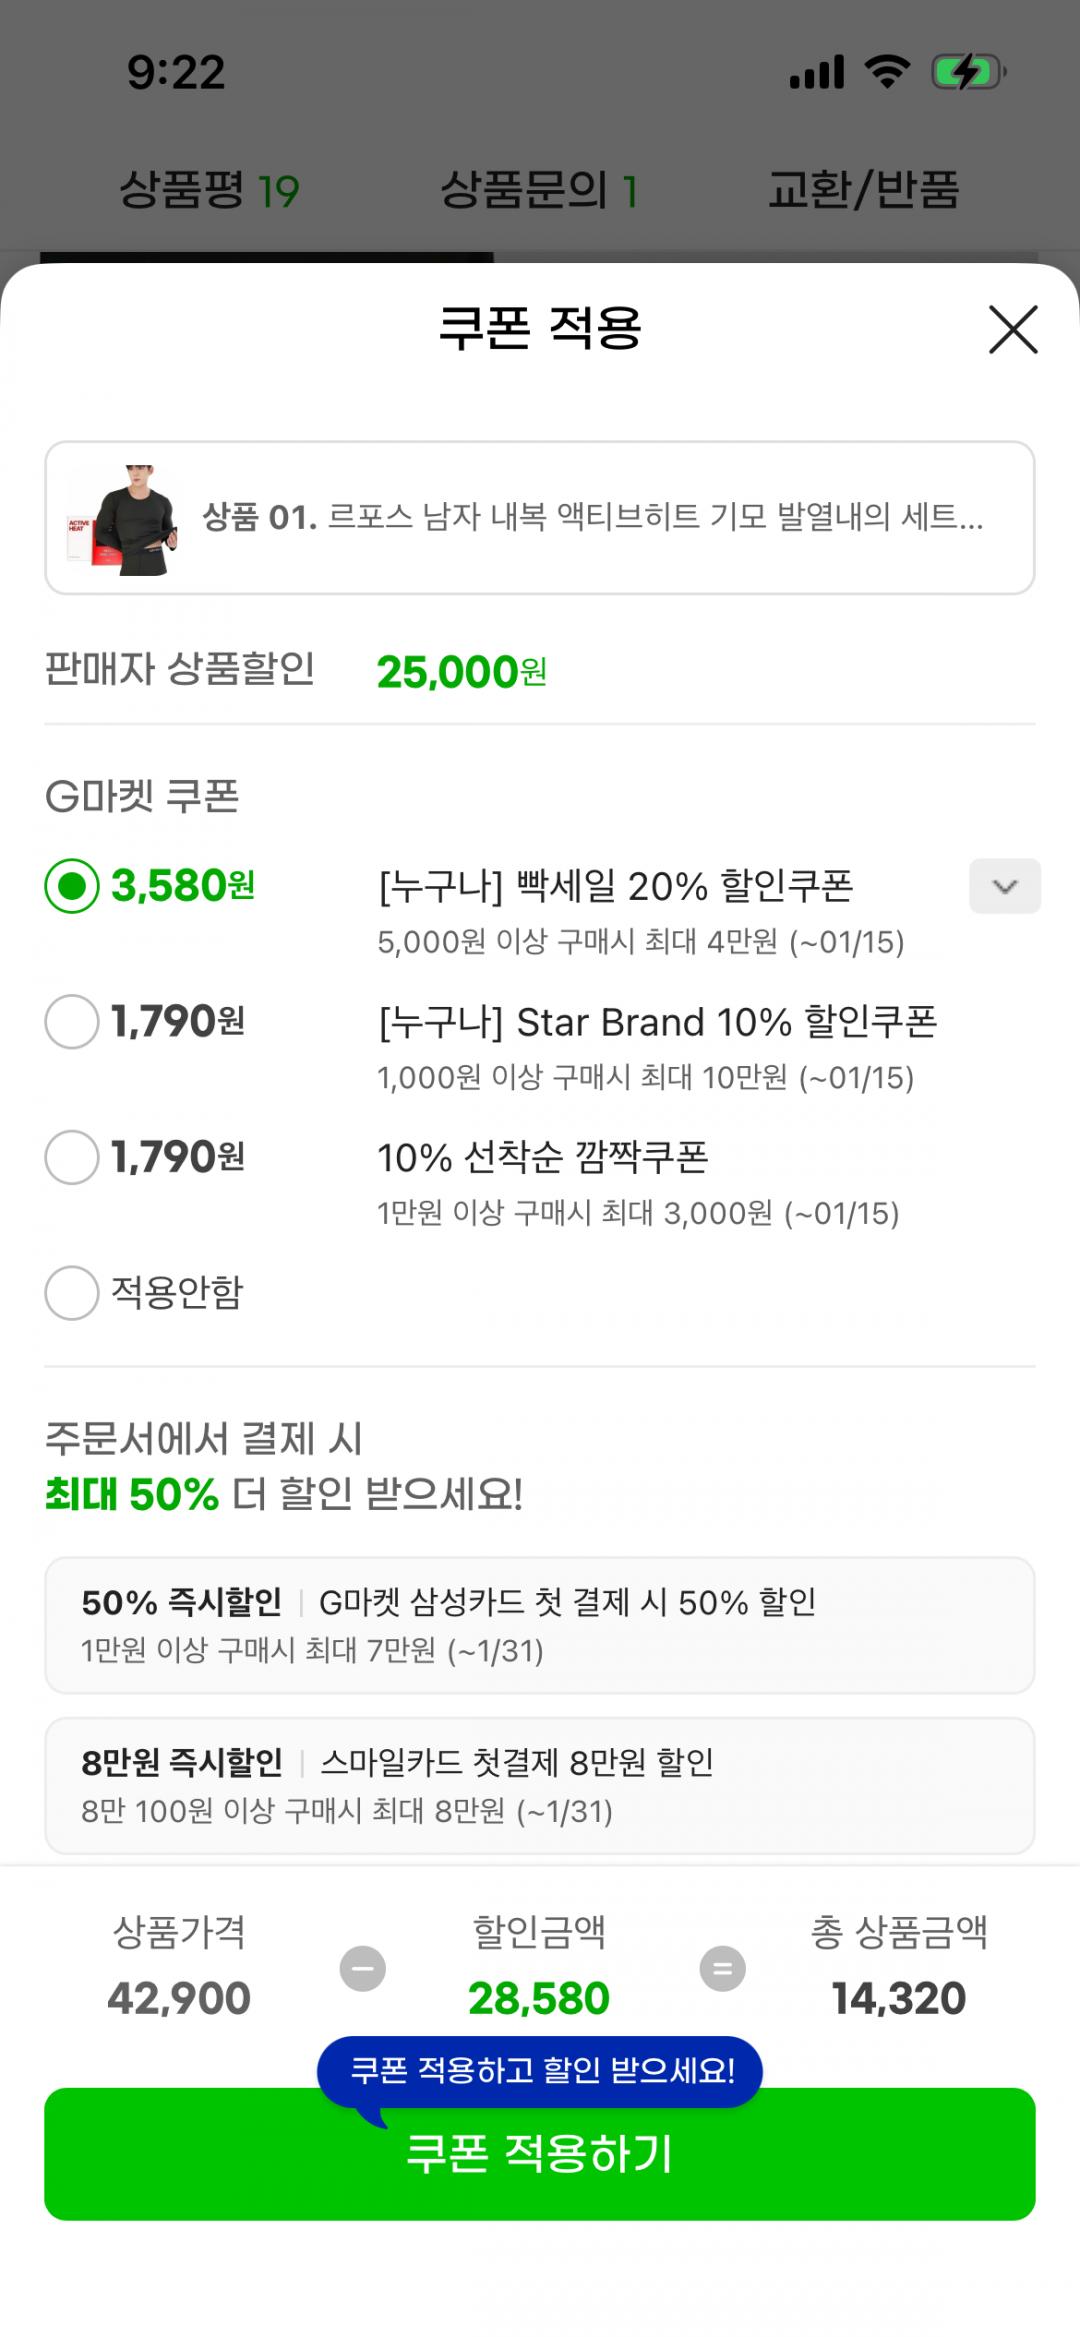
Task: Select the 3,580원 빡세일 20% coupon radio
Action: pos(72,886)
